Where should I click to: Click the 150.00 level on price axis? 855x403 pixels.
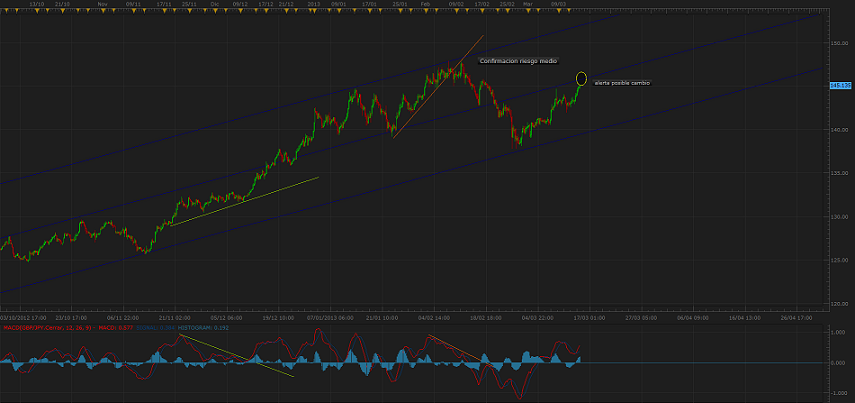pos(840,43)
